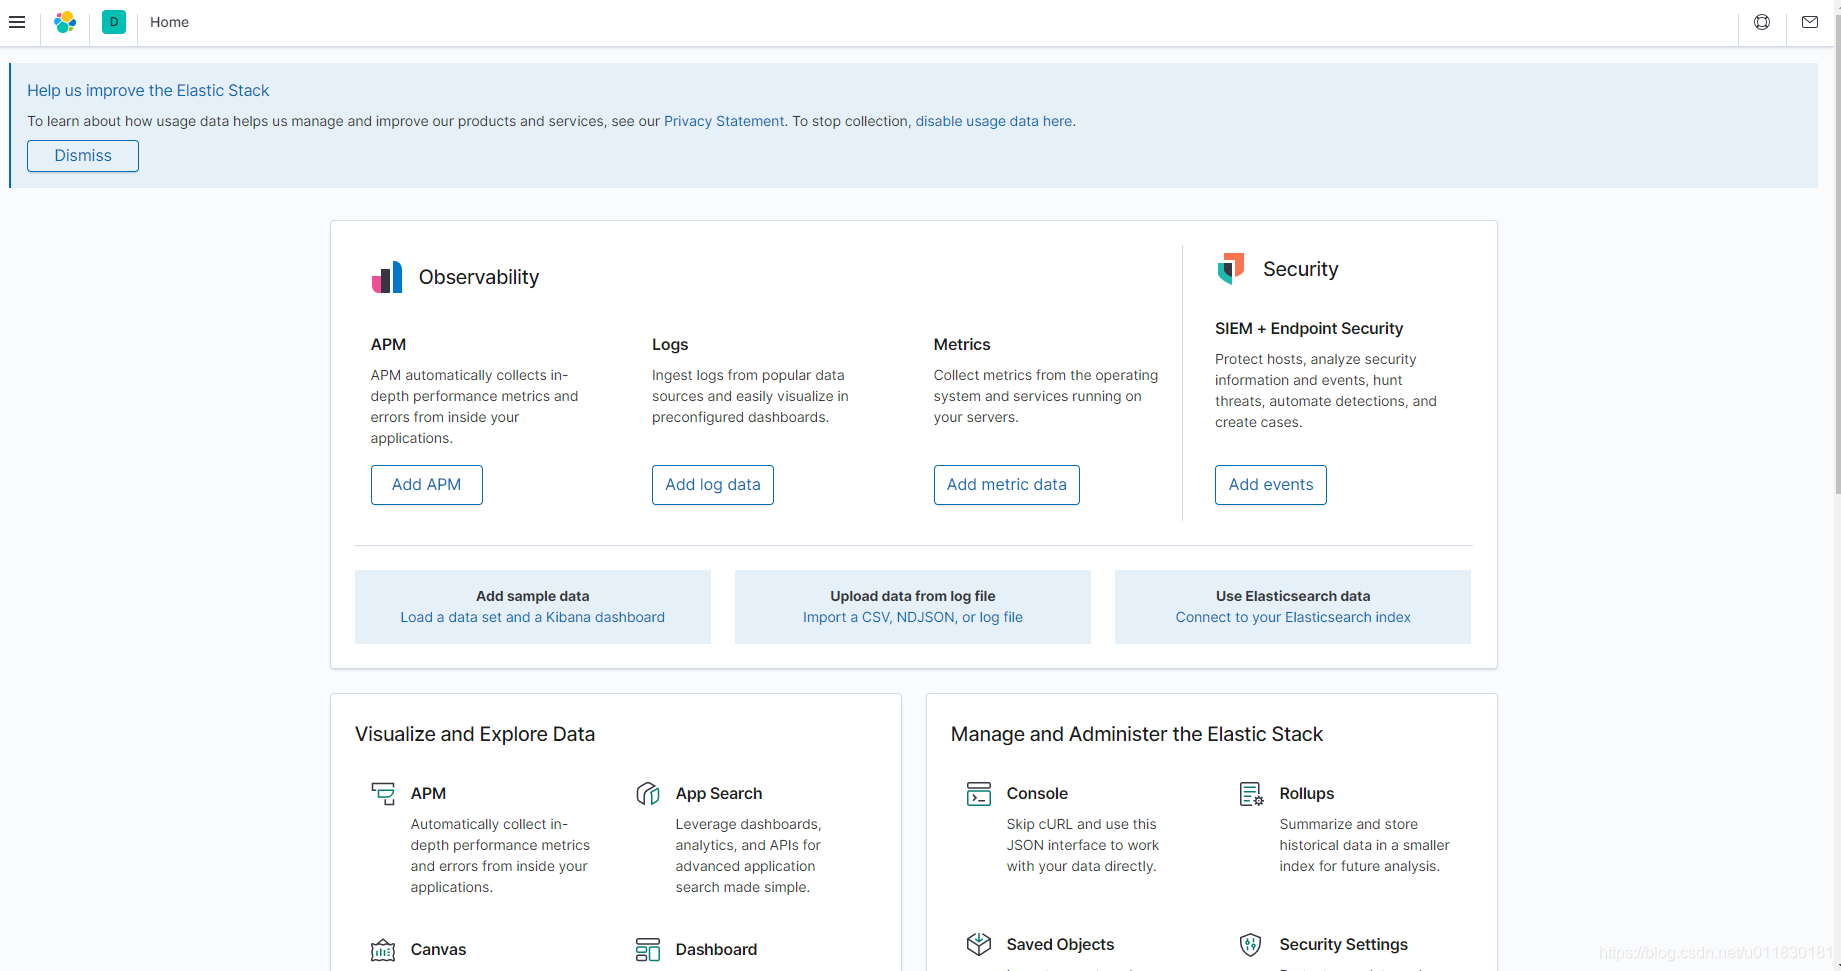Open Load a data set and Kibana dashboard
This screenshot has height=971, width=1841.
pos(533,618)
